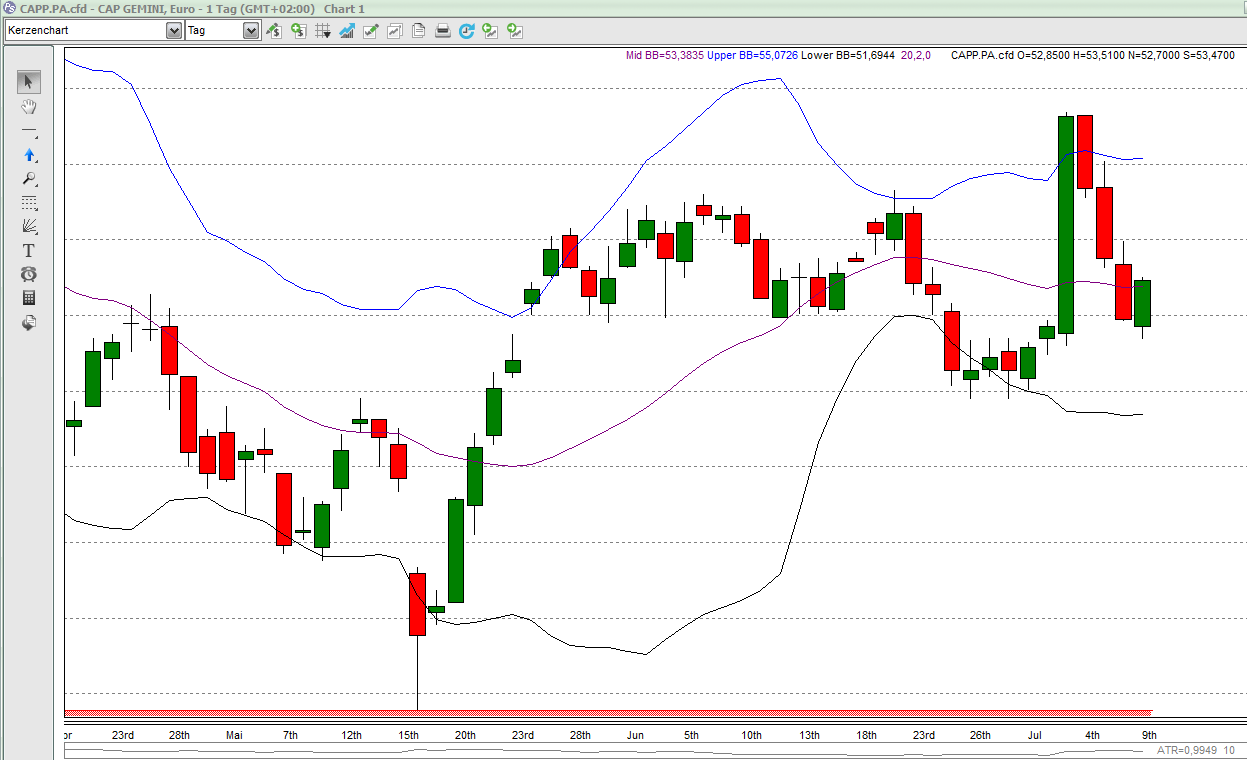Viewport: 1247px width, 760px height.
Task: Click the 9th date axis label
Action: [x=1149, y=736]
